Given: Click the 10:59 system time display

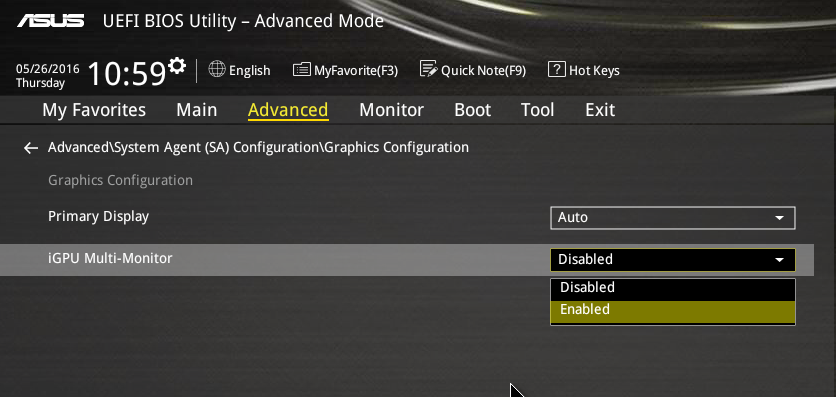Looking at the screenshot, I should [126, 74].
